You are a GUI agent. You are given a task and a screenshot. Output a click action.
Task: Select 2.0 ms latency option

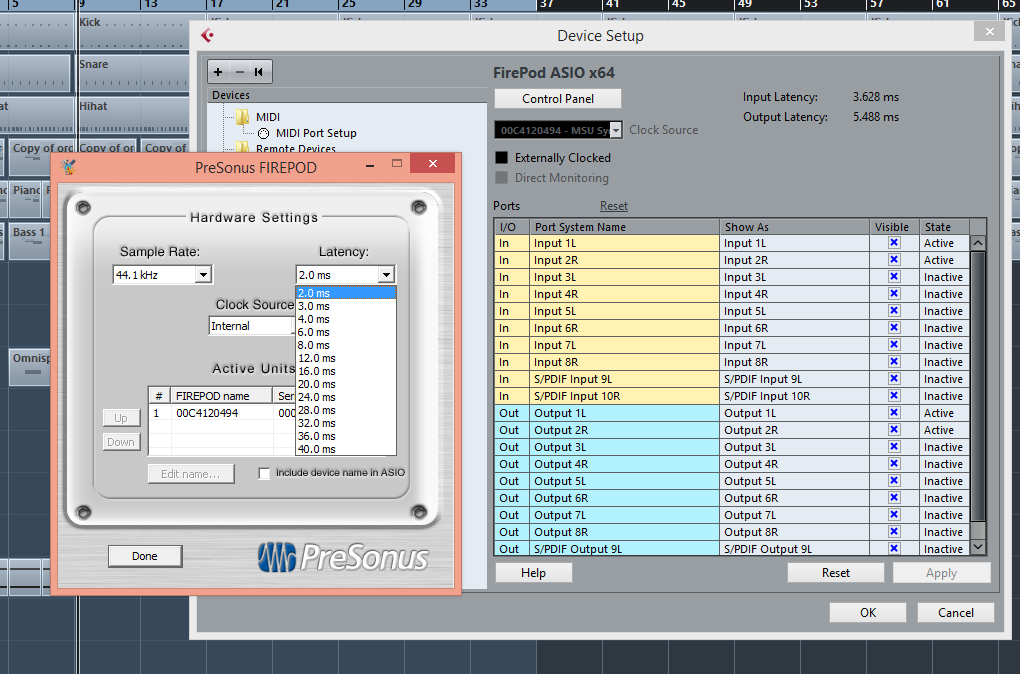[x=346, y=293]
